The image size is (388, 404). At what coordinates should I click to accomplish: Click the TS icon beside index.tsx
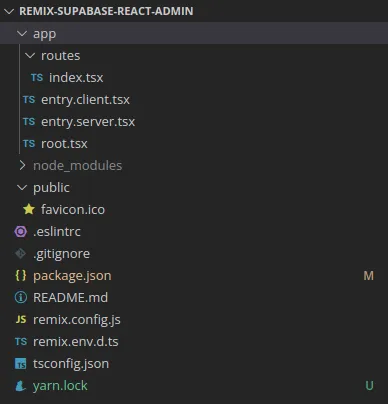(x=37, y=78)
